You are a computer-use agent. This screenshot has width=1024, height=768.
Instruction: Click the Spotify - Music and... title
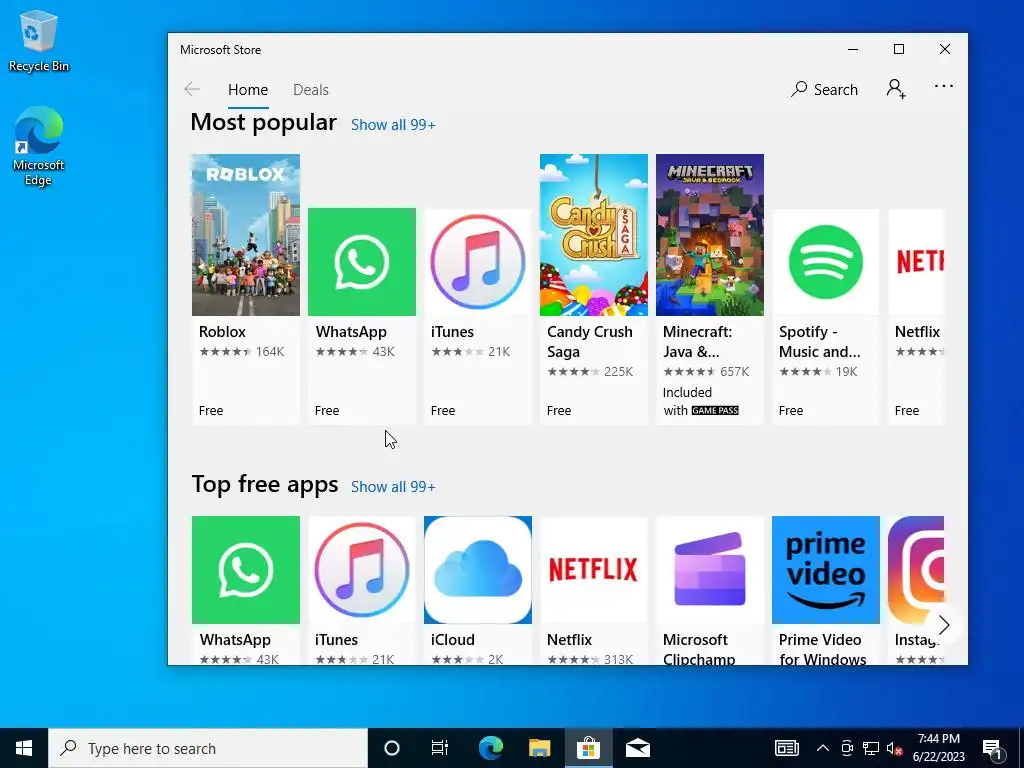(x=820, y=342)
